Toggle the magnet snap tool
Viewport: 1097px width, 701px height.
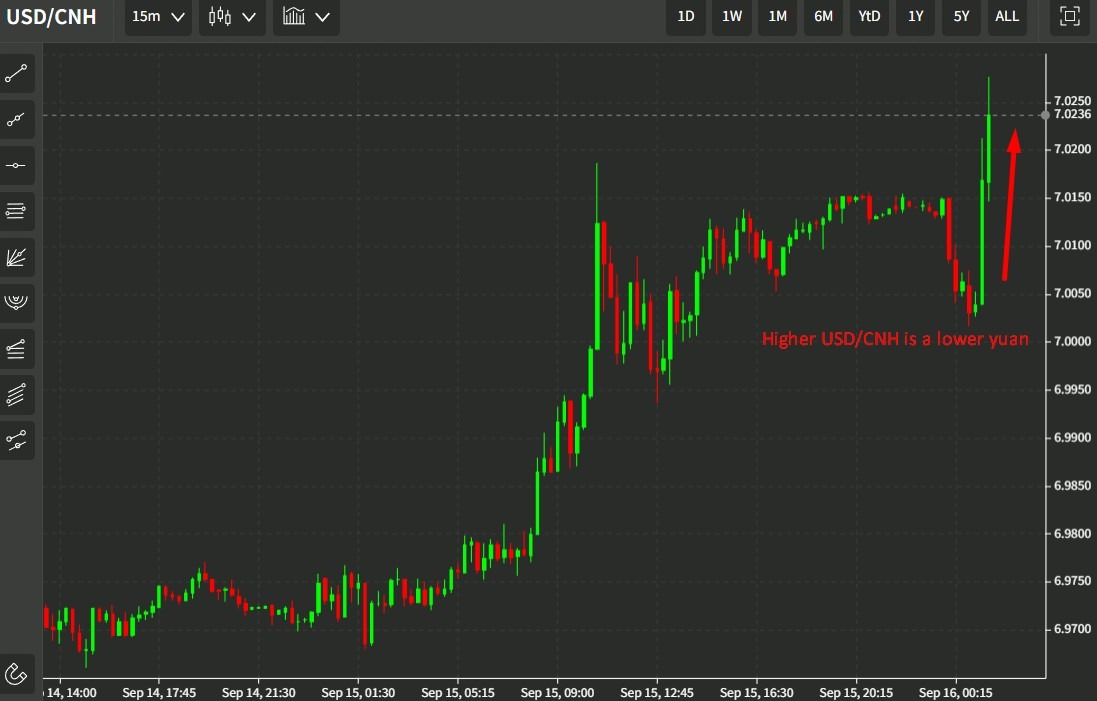(16, 674)
